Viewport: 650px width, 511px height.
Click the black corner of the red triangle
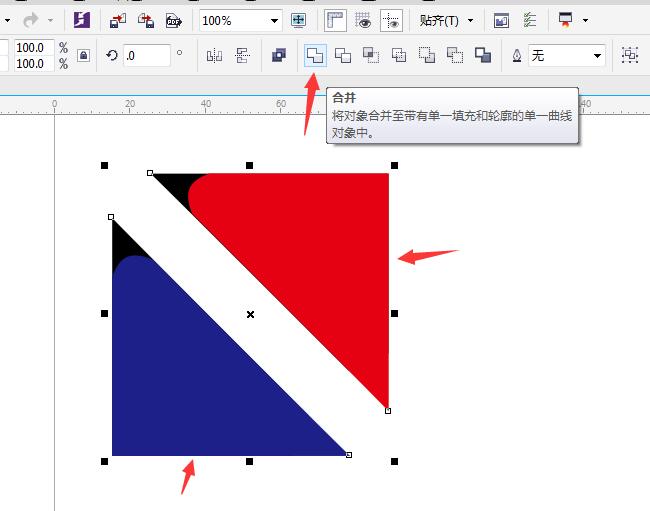[x=177, y=186]
